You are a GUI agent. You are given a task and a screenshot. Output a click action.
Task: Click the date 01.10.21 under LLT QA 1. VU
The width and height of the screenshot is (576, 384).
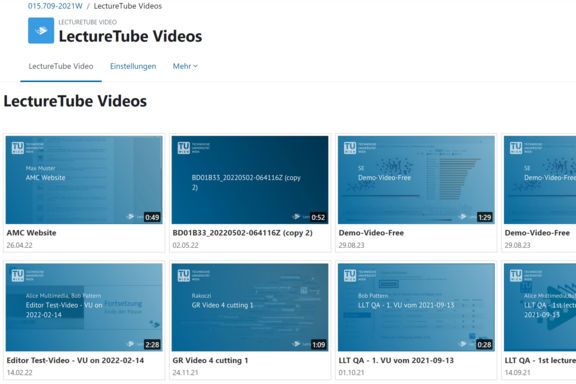pyautogui.click(x=352, y=373)
